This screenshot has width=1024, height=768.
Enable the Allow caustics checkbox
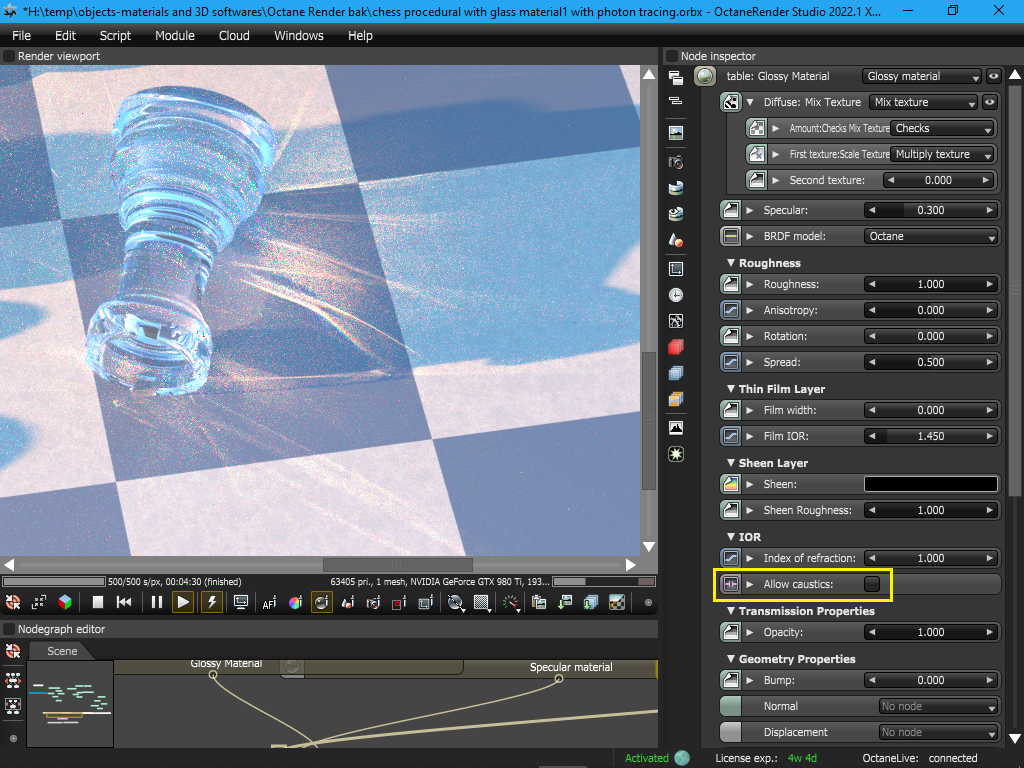pyautogui.click(x=872, y=584)
